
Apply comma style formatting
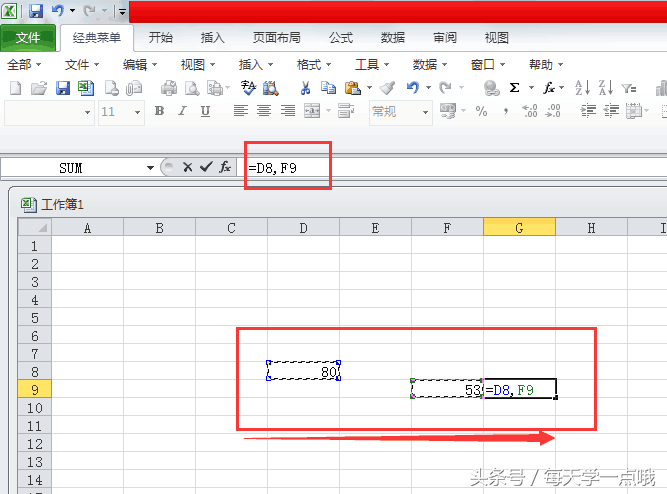[x=506, y=111]
